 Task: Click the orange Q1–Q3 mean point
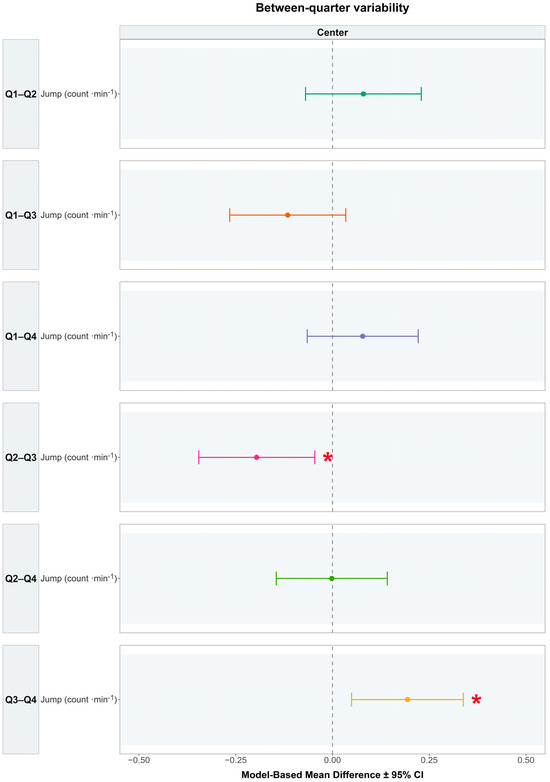(x=288, y=215)
